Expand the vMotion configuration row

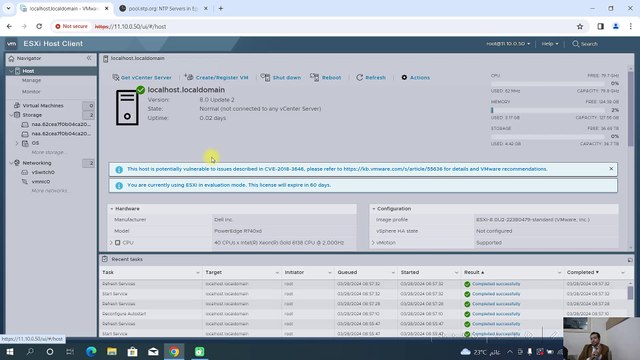tap(373, 242)
